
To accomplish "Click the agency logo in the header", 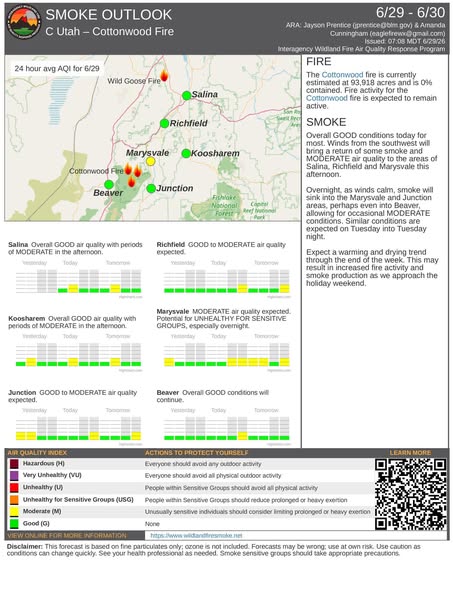I will [23, 22].
